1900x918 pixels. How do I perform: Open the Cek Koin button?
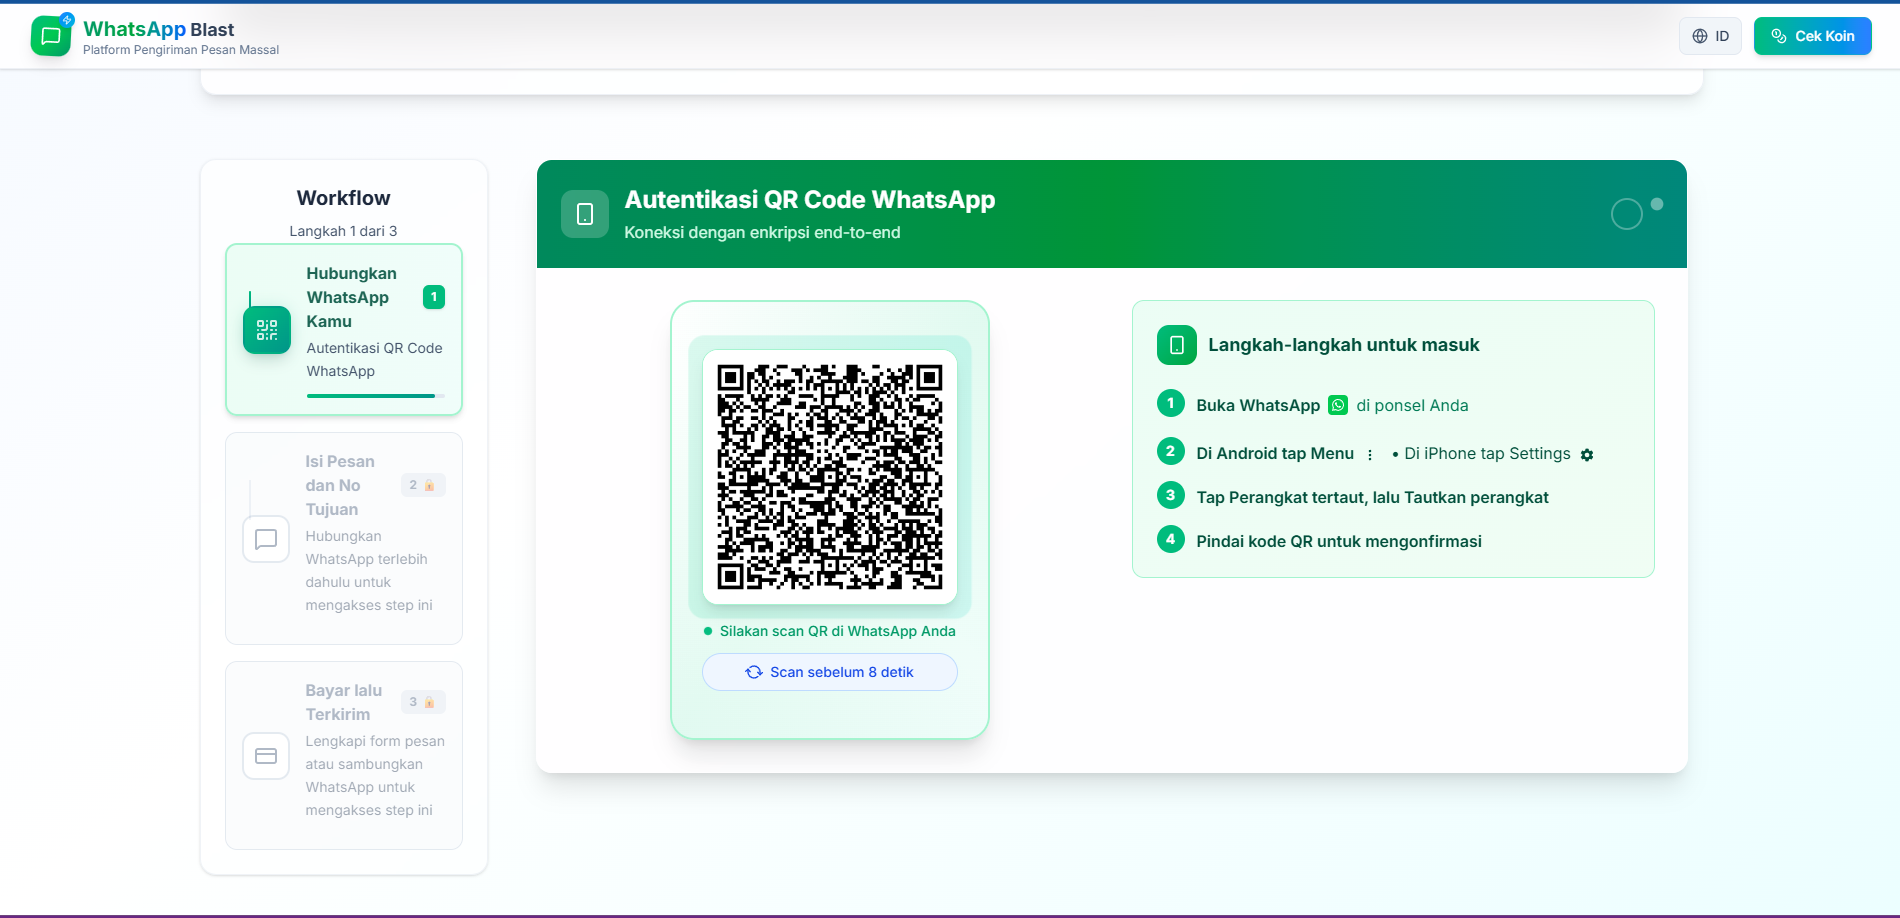pyautogui.click(x=1812, y=36)
